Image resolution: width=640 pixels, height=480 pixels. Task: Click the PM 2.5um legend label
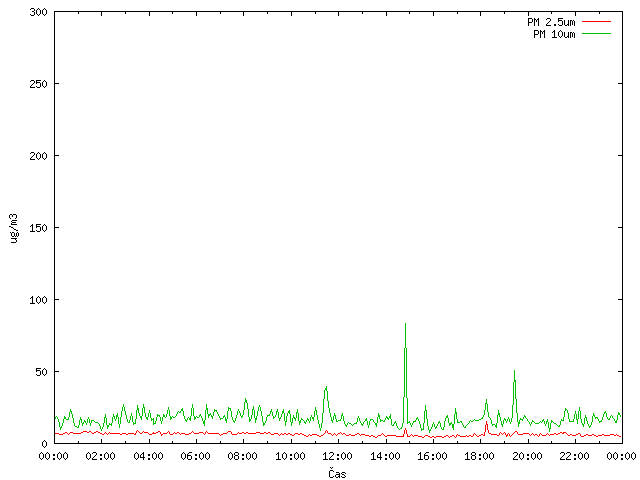tap(551, 22)
